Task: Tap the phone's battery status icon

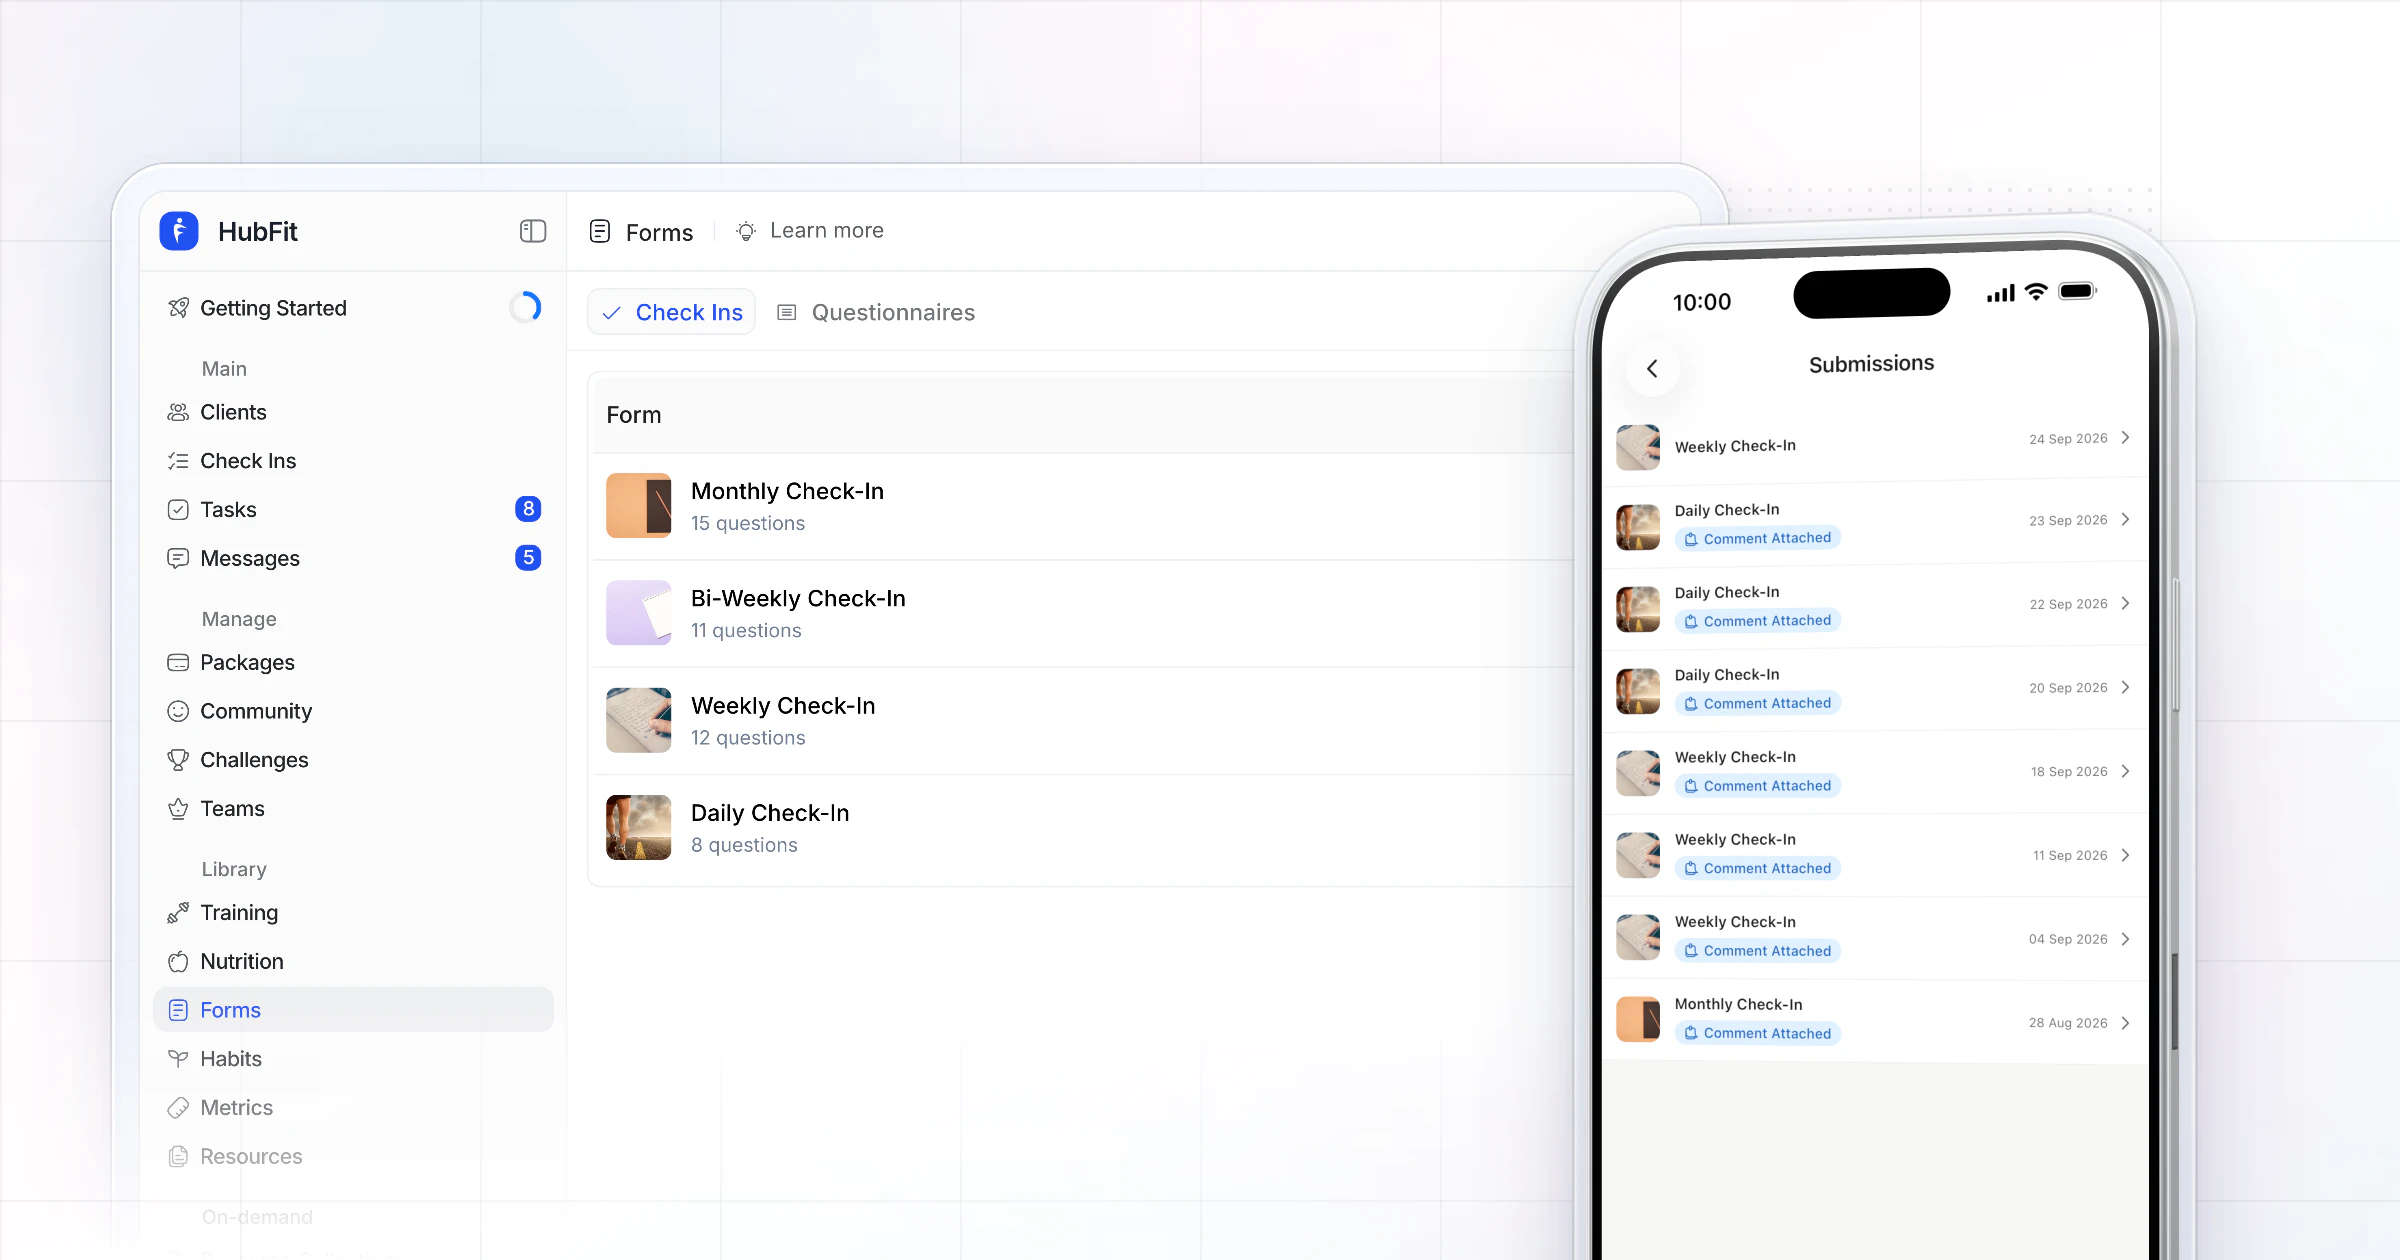Action: 2077,291
